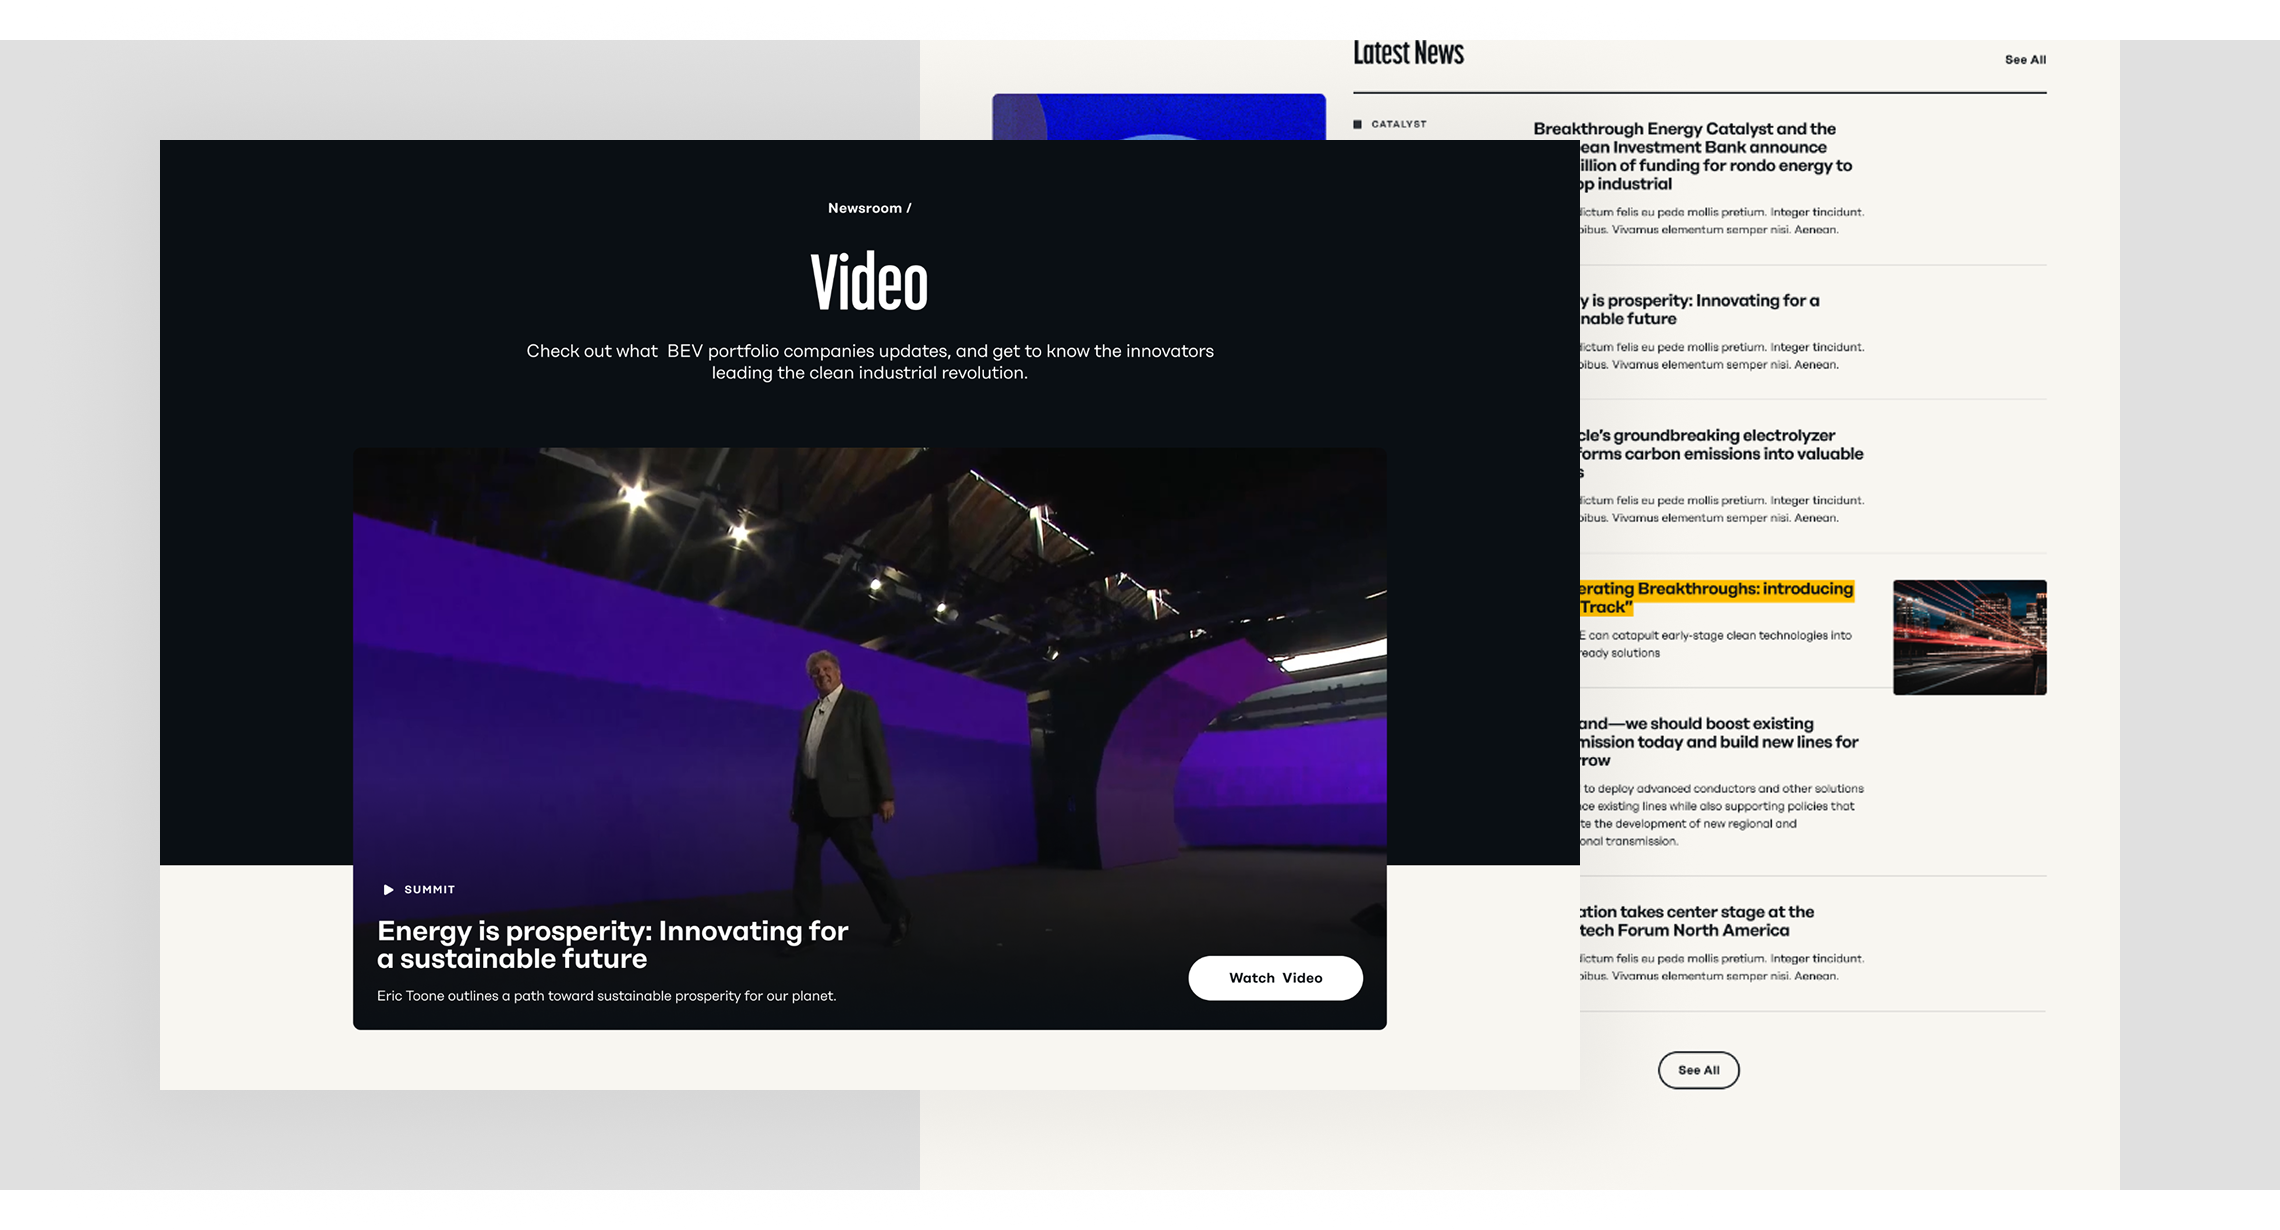Click the top 'See All' link
Image resolution: width=2280 pixels, height=1230 pixels.
(x=2025, y=60)
